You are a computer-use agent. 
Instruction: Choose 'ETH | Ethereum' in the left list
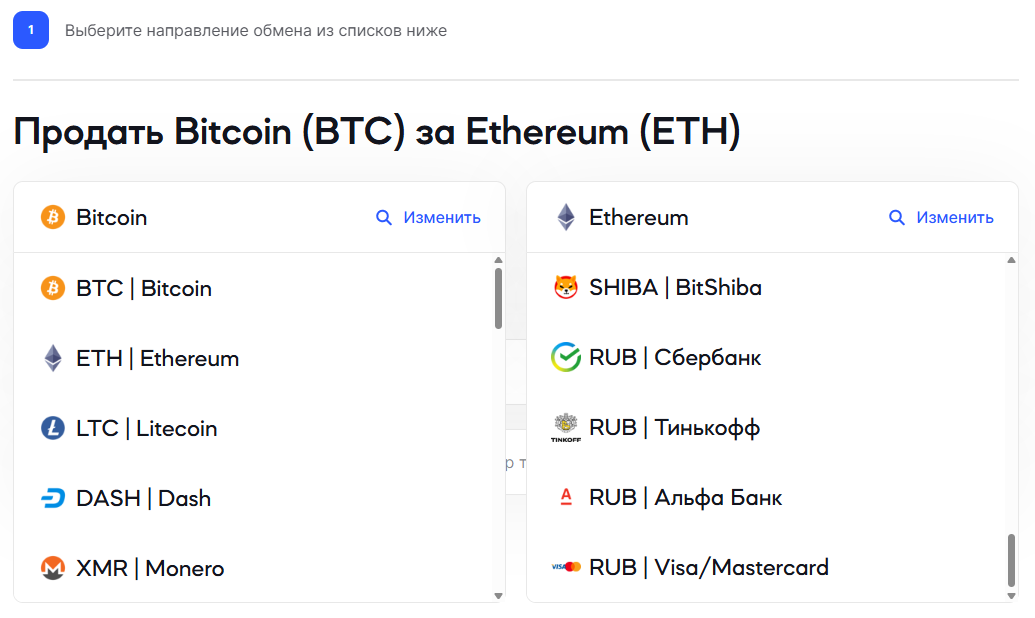point(157,359)
